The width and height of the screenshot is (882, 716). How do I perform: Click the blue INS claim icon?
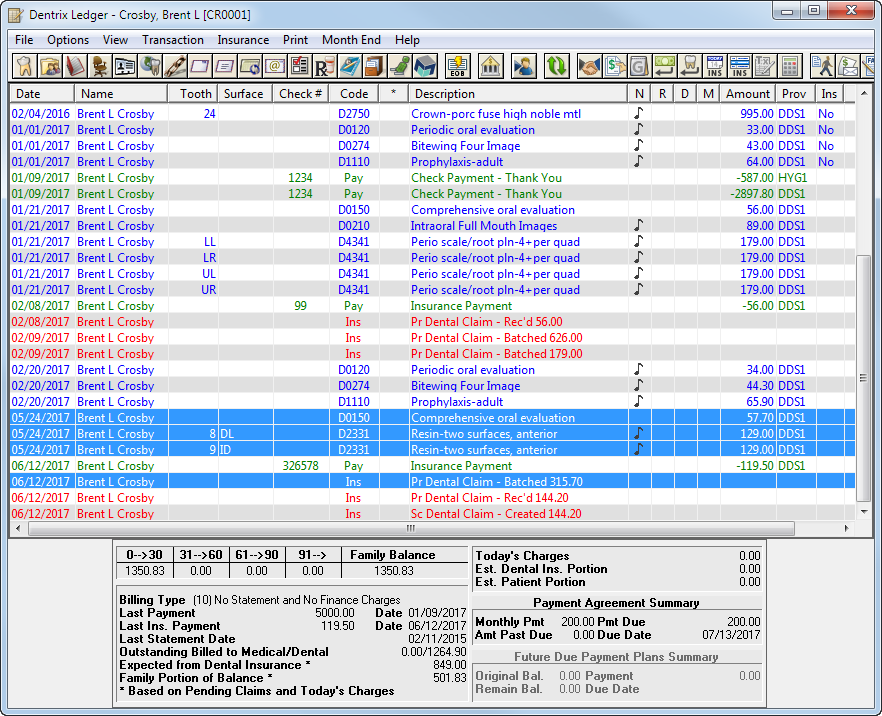(739, 66)
